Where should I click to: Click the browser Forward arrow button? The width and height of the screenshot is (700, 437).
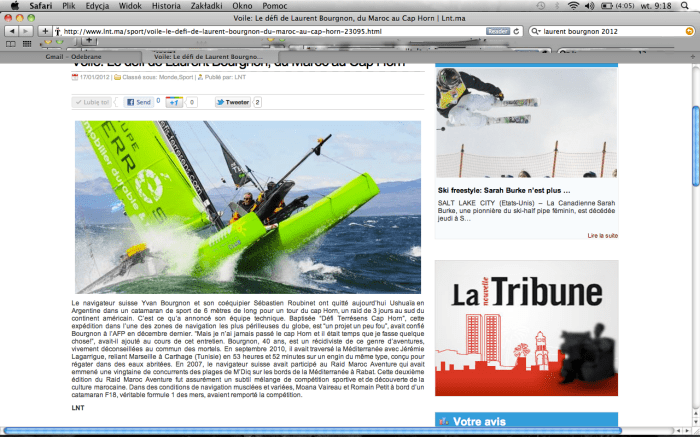pyautogui.click(x=27, y=31)
